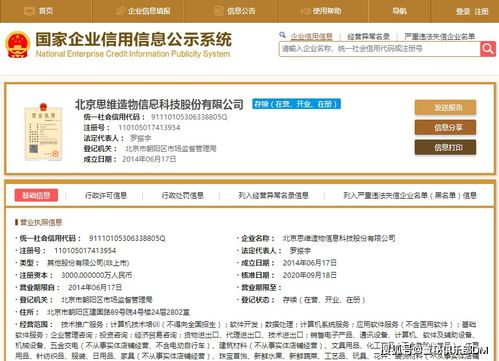The image size is (499, 361).
Task: Click the 信息打印 button
Action: click(x=445, y=147)
